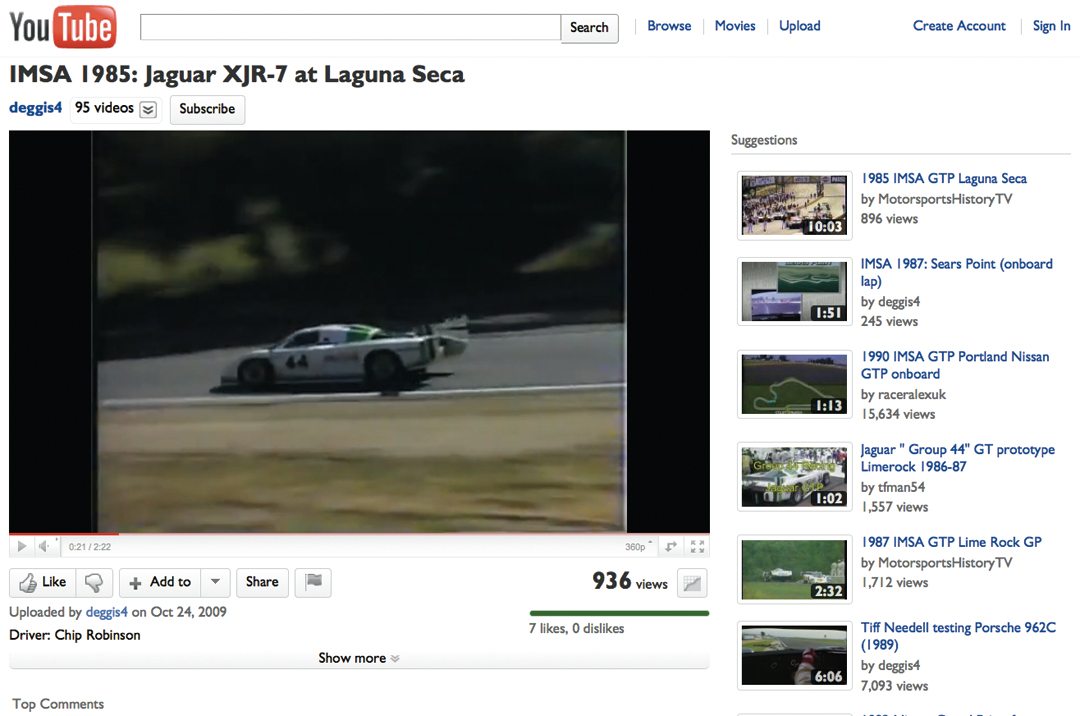Select the '1,557 views' text

tap(894, 507)
